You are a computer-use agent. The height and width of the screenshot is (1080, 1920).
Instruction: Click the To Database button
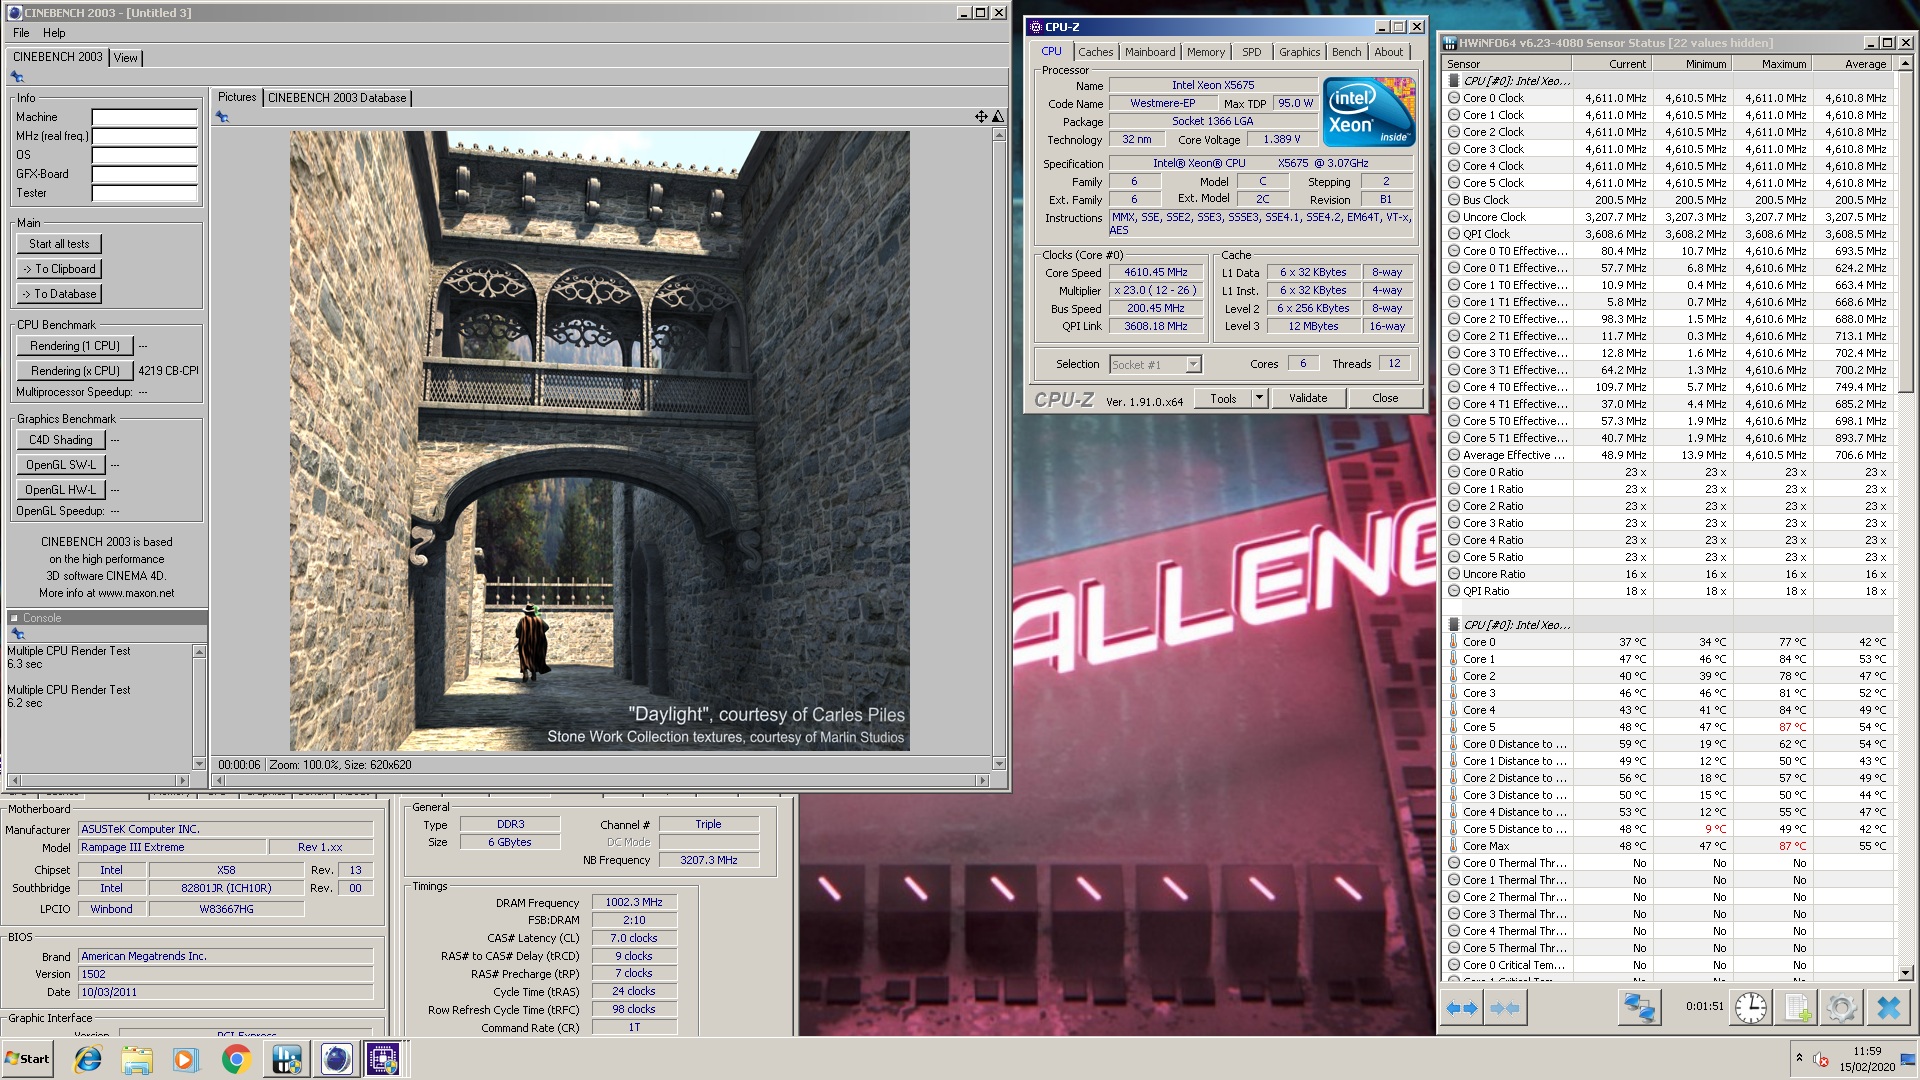coord(59,294)
